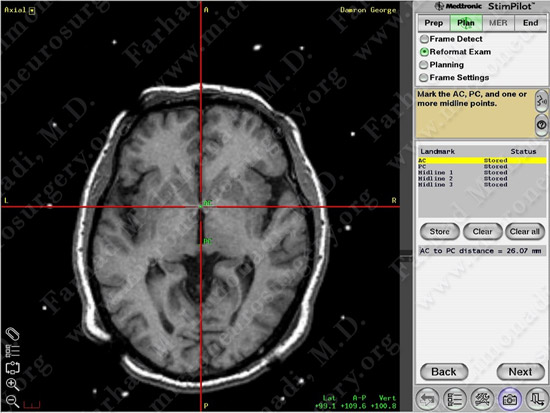
Task: Click the Clear all button
Action: 525,232
